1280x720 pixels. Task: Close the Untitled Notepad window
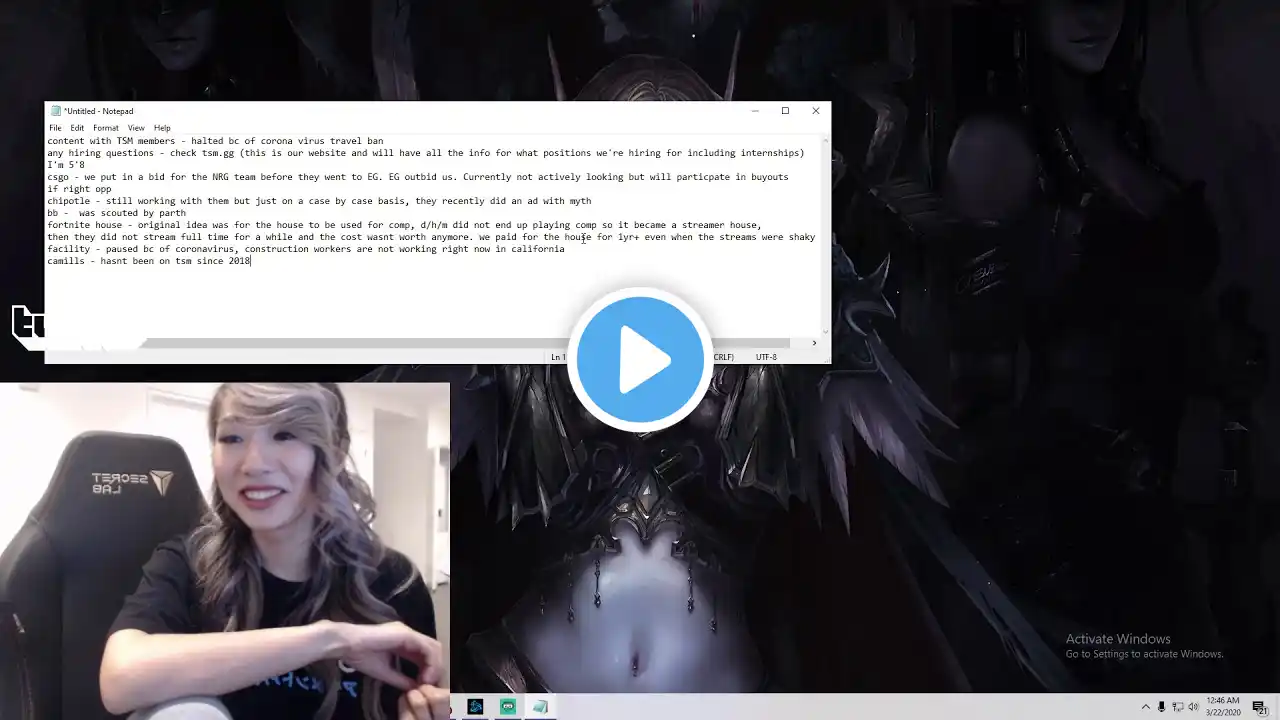pos(815,111)
